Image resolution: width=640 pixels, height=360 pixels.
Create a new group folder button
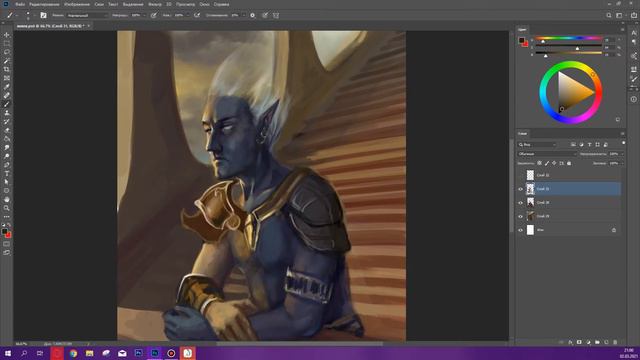coord(597,342)
